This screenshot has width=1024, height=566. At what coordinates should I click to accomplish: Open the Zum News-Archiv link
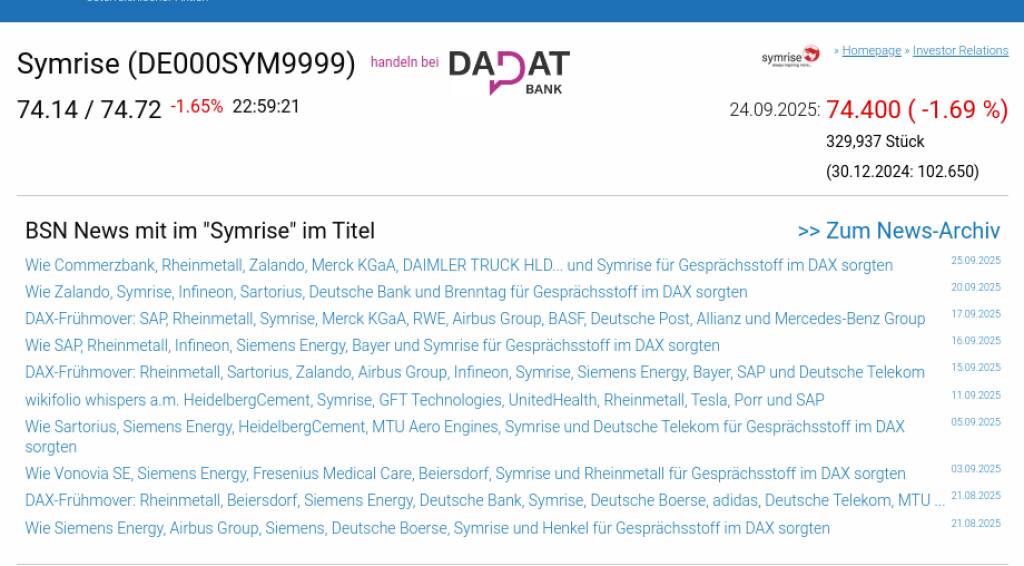(898, 231)
